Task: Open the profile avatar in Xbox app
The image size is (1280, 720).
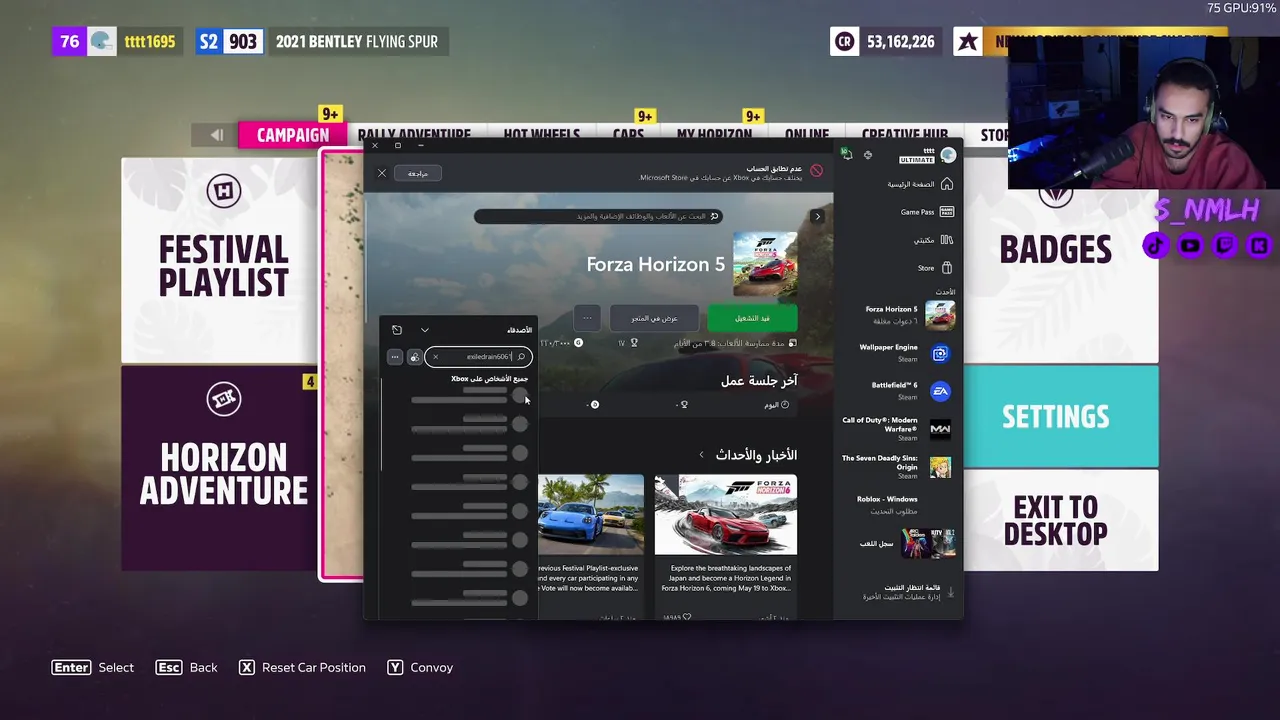Action: coord(948,155)
